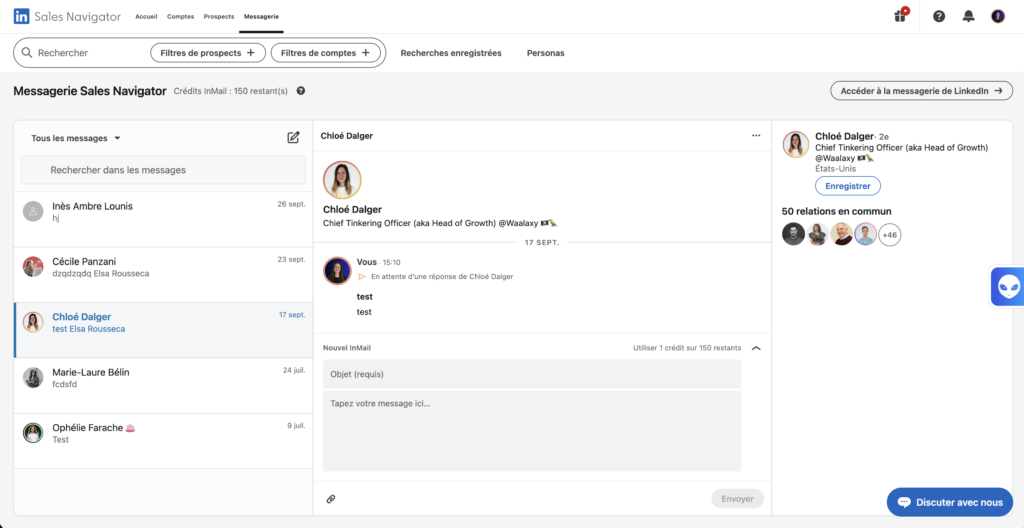1024x528 pixels.
Task: Go to the Comptes tab
Action: click(180, 16)
